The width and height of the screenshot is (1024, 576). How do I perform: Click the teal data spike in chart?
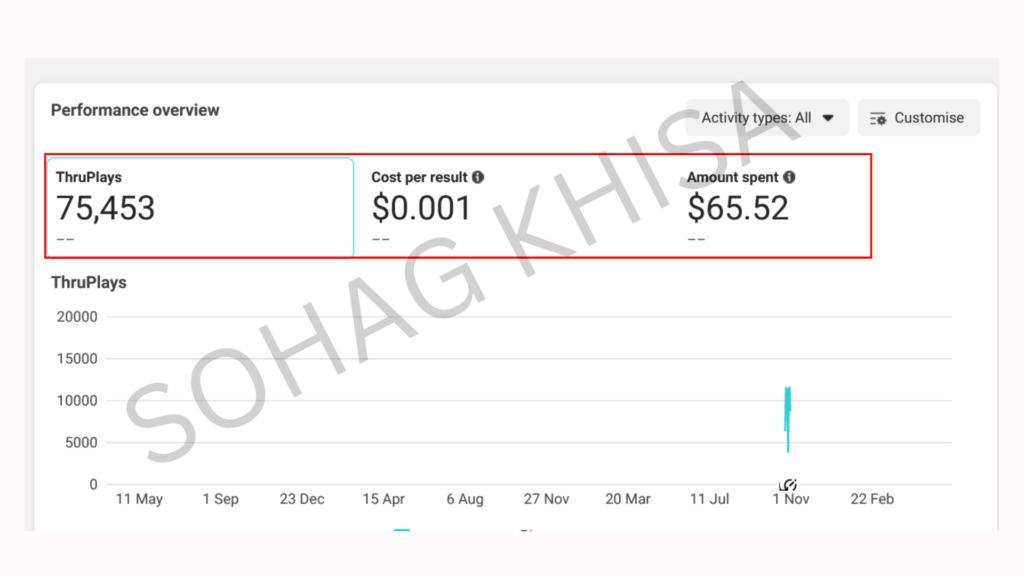[788, 418]
